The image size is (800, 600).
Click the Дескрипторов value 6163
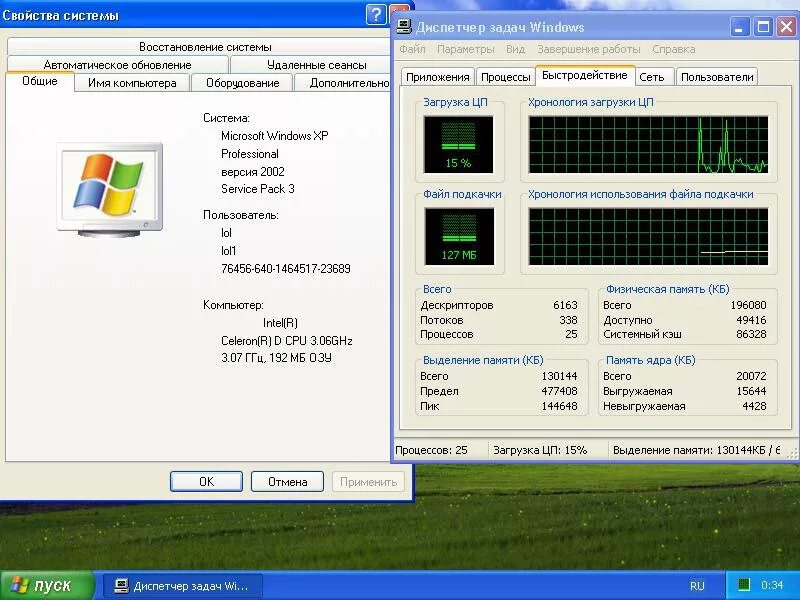pos(565,305)
